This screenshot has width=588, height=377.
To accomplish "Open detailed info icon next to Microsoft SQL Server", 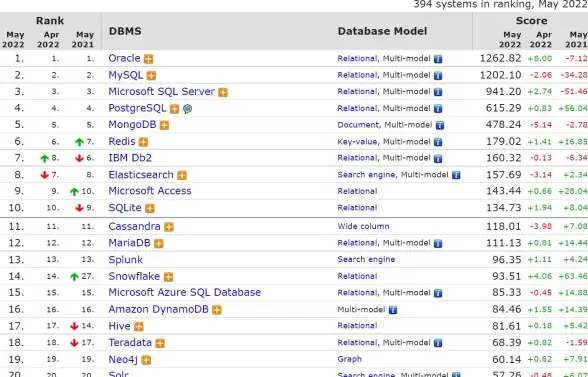I will point(223,92).
